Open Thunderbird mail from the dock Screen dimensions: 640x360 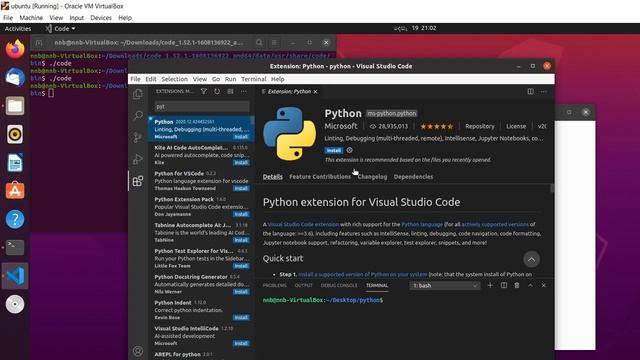tap(15, 78)
